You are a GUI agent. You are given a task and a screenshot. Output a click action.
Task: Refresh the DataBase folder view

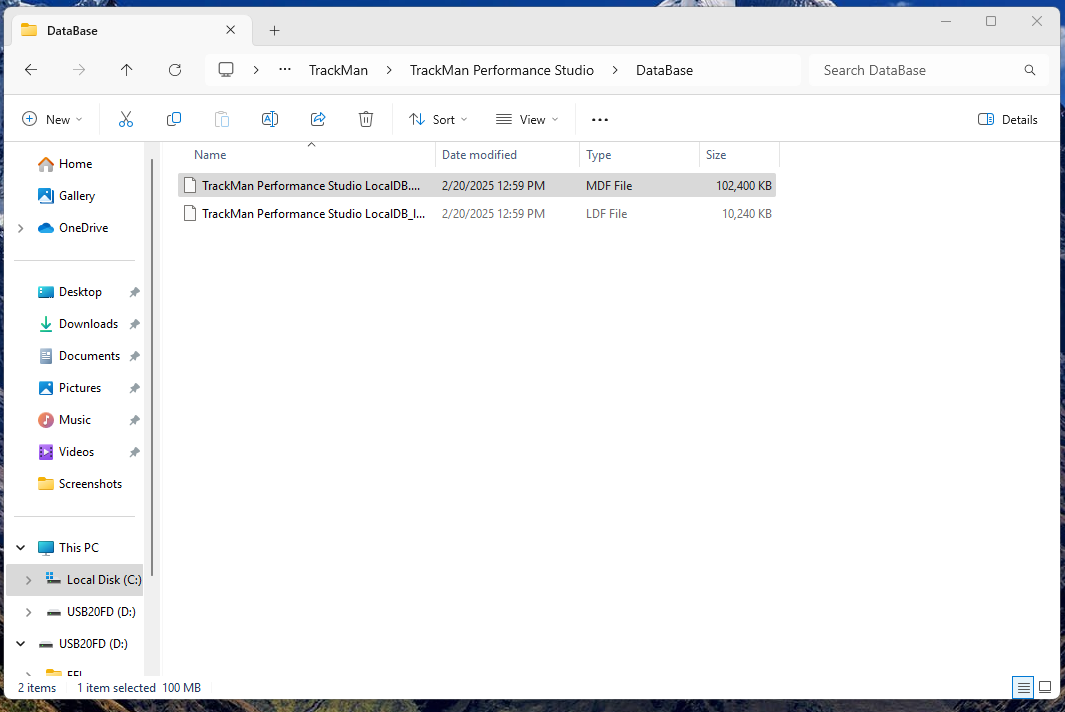[175, 70]
